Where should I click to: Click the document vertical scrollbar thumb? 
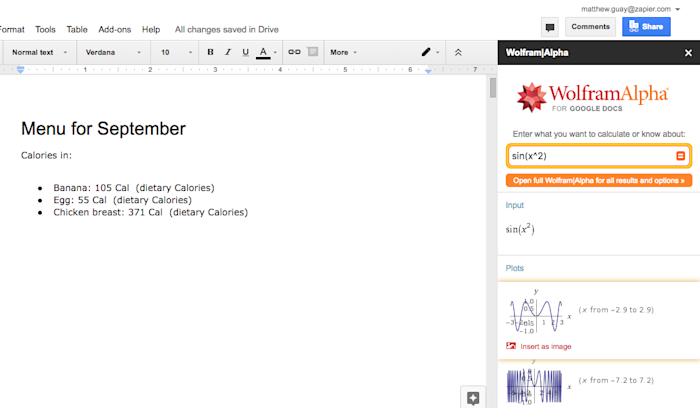click(x=492, y=87)
